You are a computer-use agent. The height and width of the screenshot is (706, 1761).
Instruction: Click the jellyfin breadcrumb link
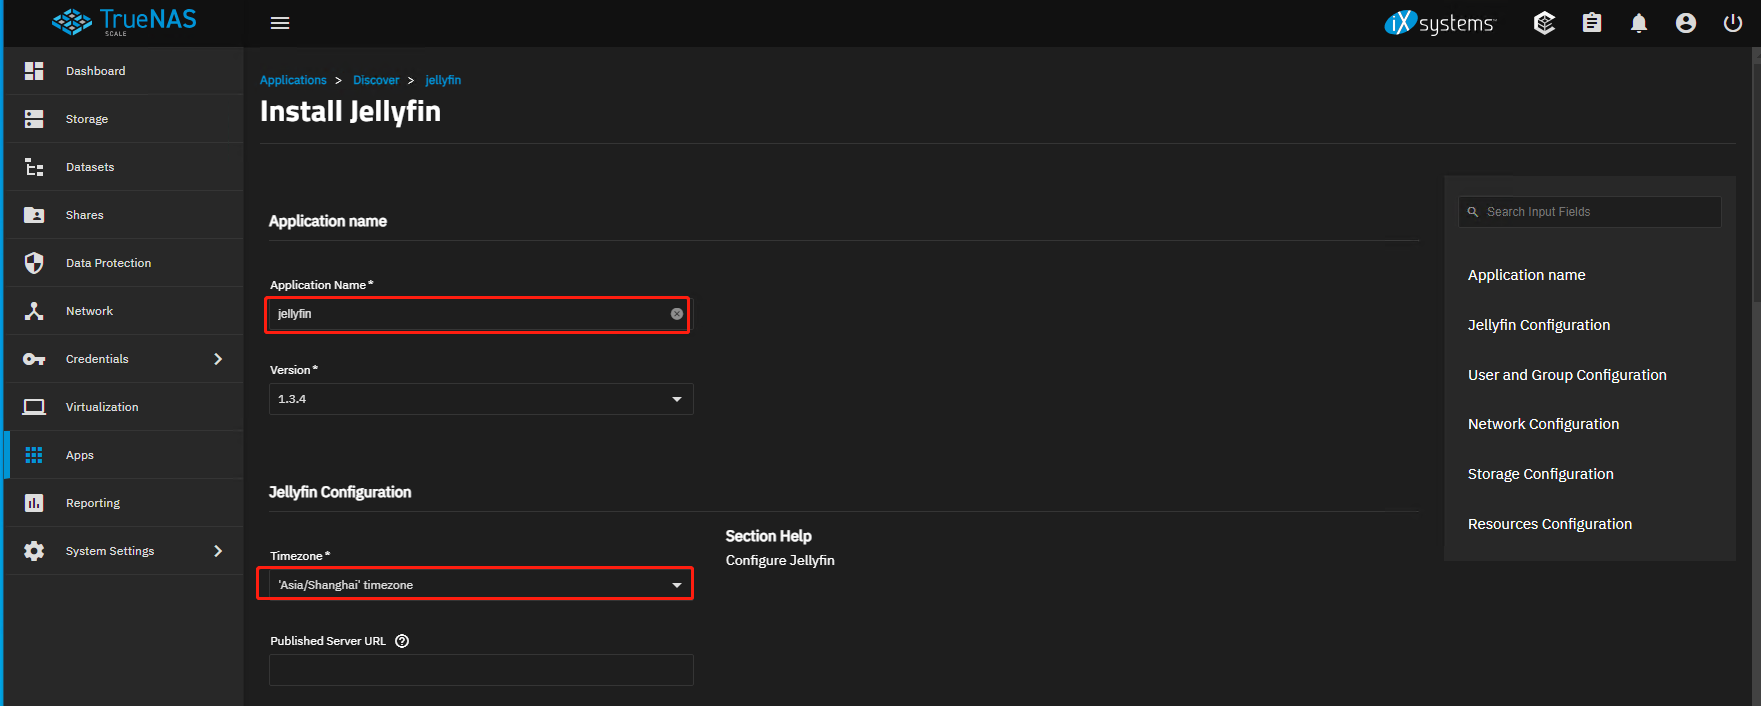(x=443, y=80)
